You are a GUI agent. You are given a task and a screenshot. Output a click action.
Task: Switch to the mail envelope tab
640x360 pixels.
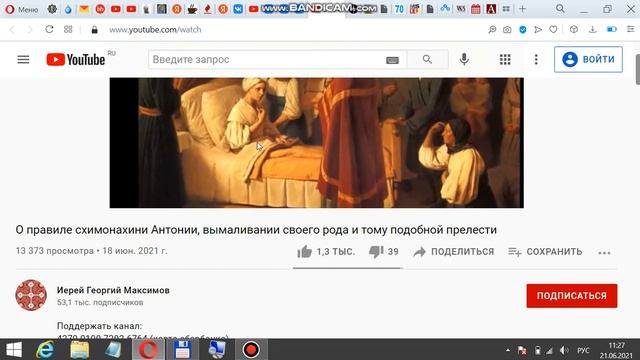[x=84, y=9]
